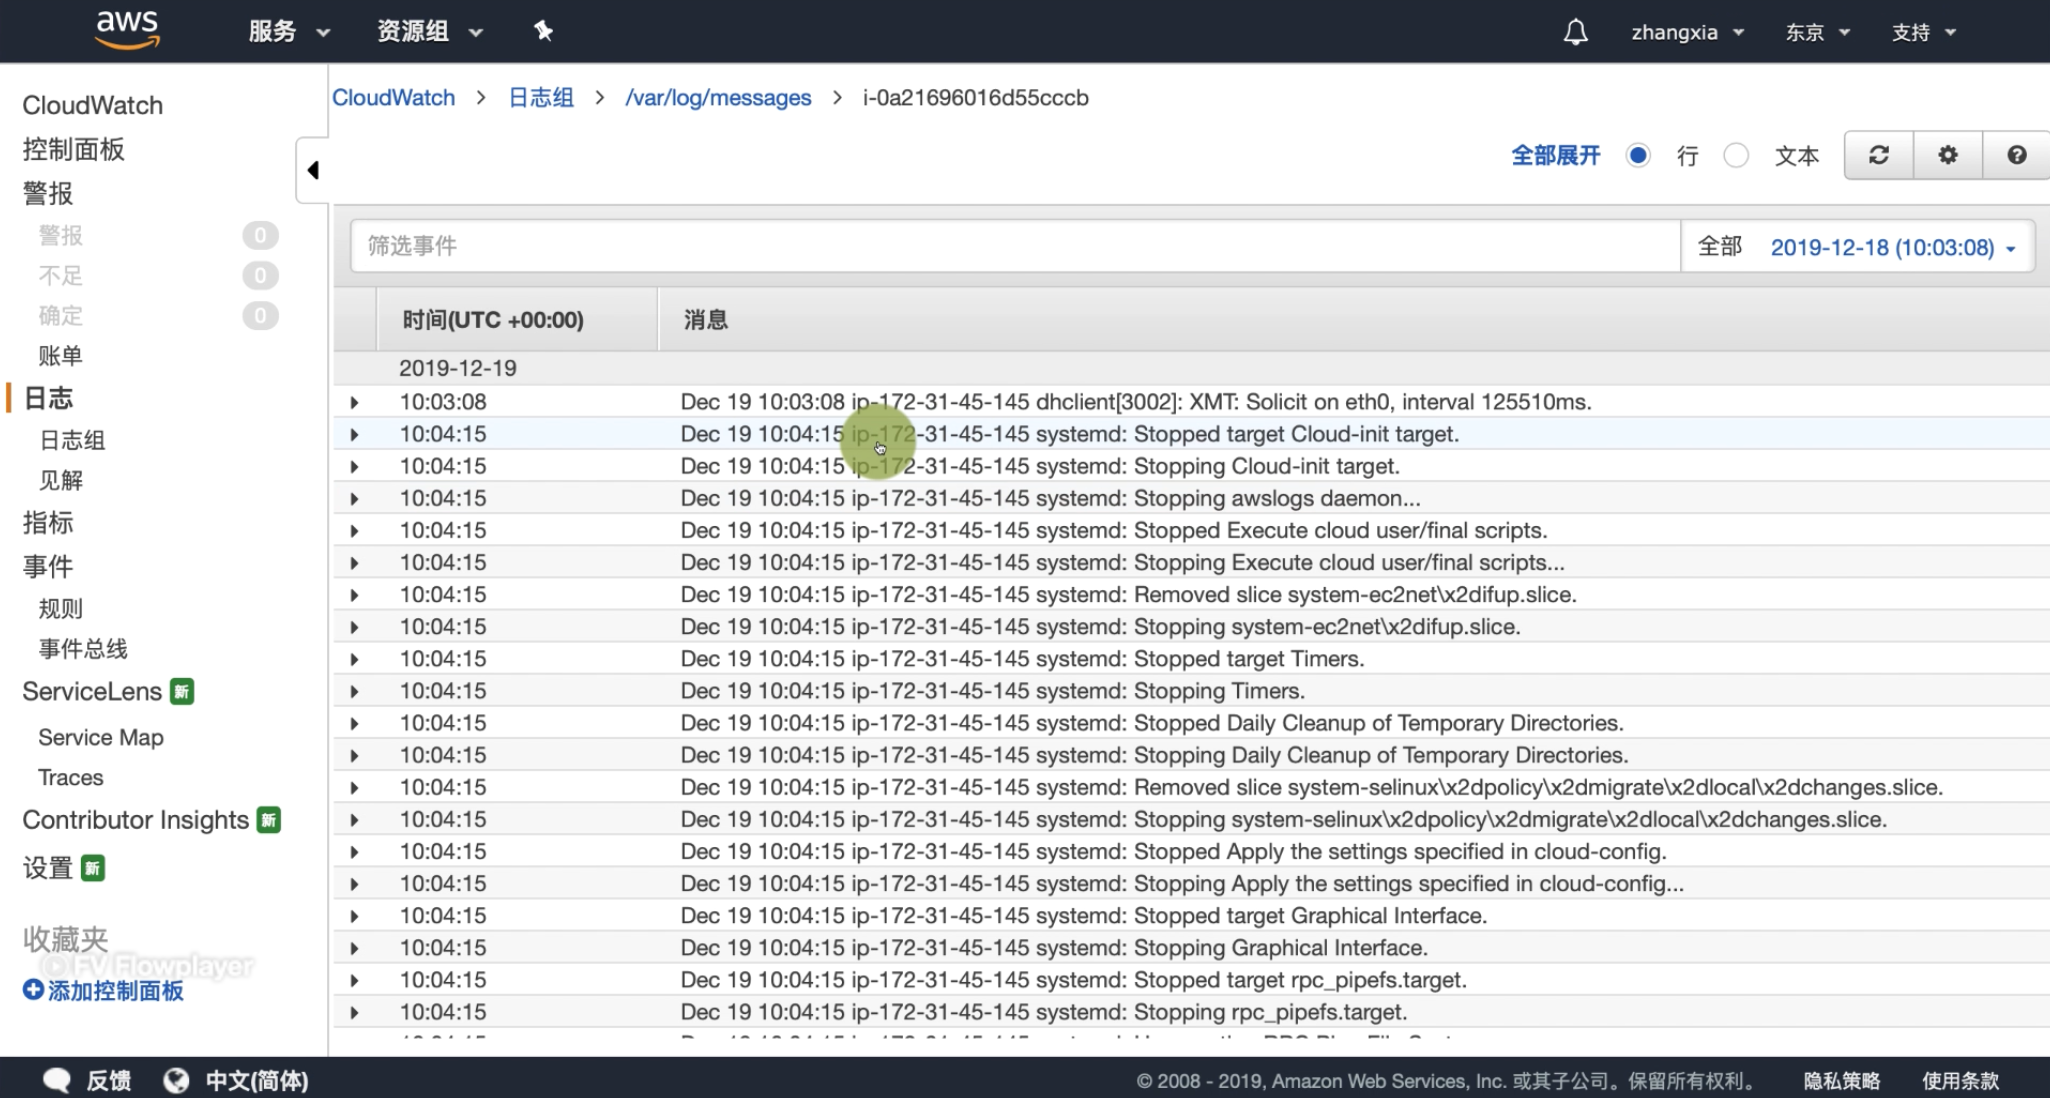Screen dimensions: 2050x1098
Task: Click the 筛选事件 filter input field
Action: pos(1015,246)
